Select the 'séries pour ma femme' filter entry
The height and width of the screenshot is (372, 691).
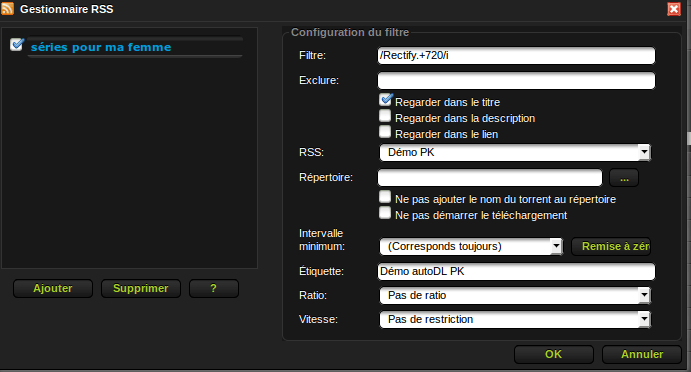pos(135,47)
